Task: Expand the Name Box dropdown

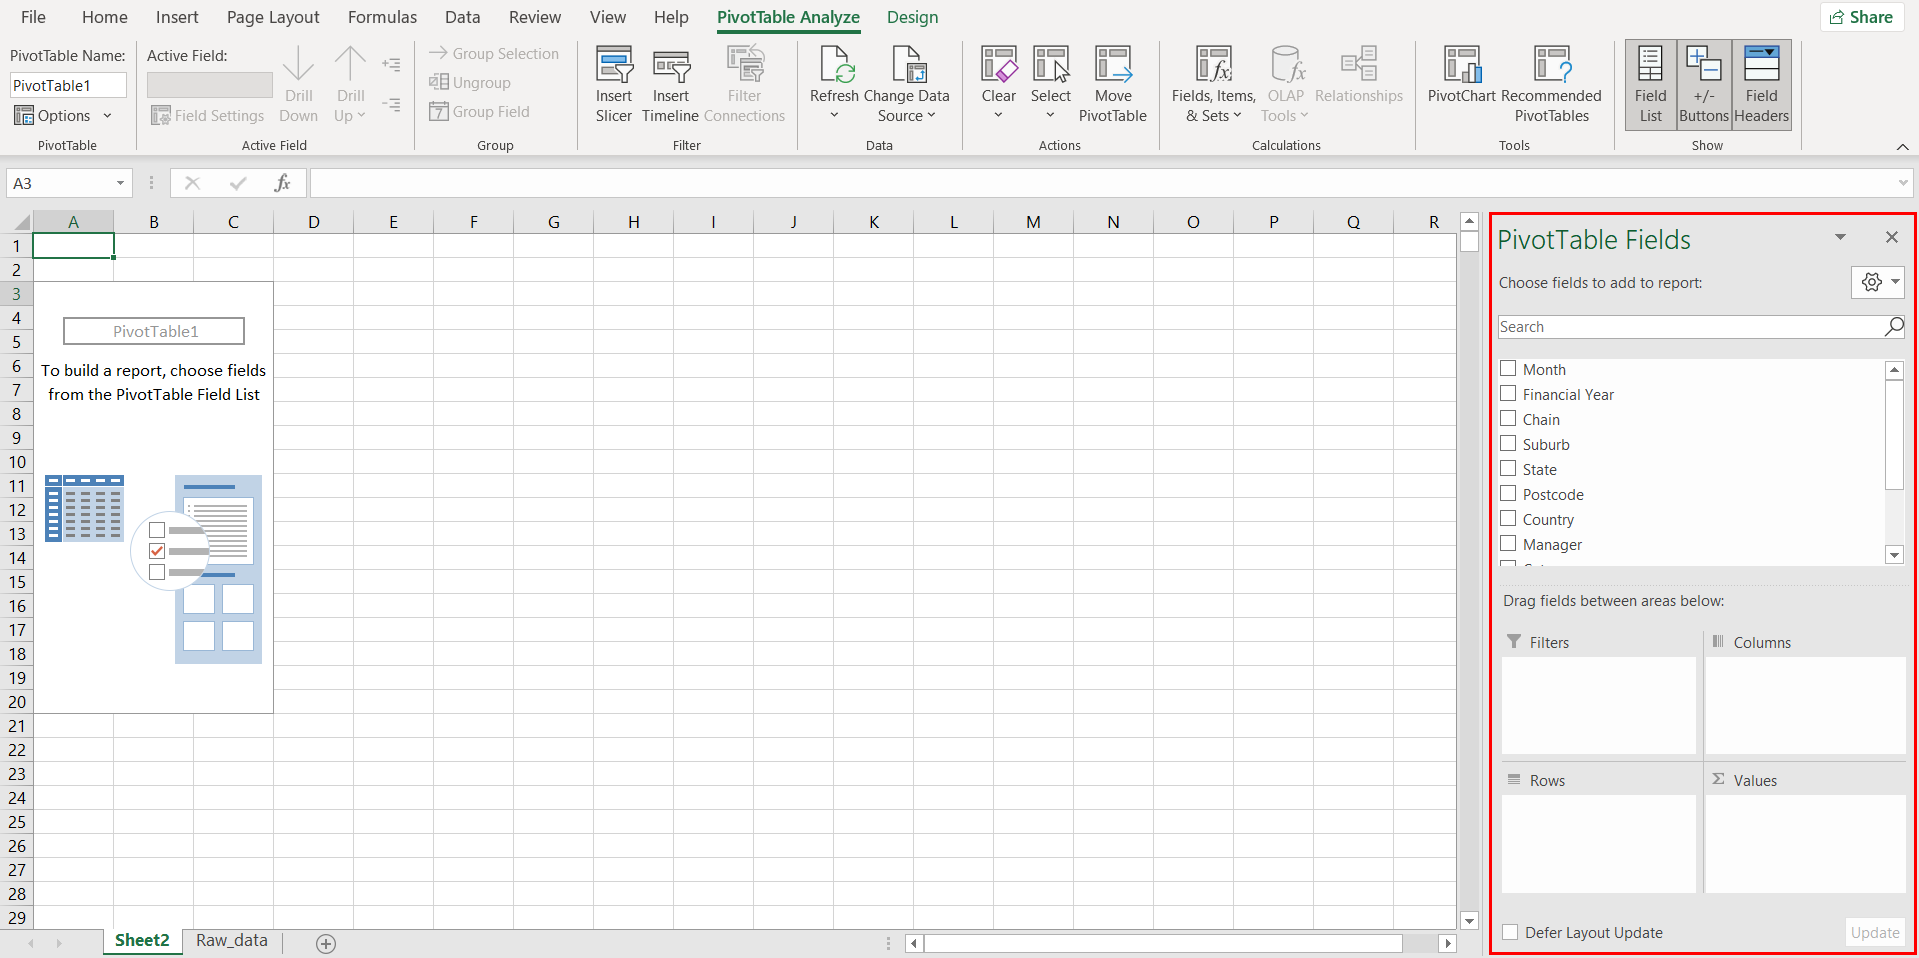Action: coord(120,183)
